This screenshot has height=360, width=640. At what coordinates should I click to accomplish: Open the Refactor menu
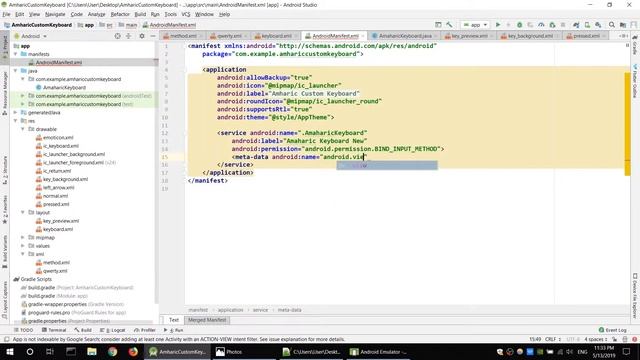pyautogui.click(x=120, y=14)
